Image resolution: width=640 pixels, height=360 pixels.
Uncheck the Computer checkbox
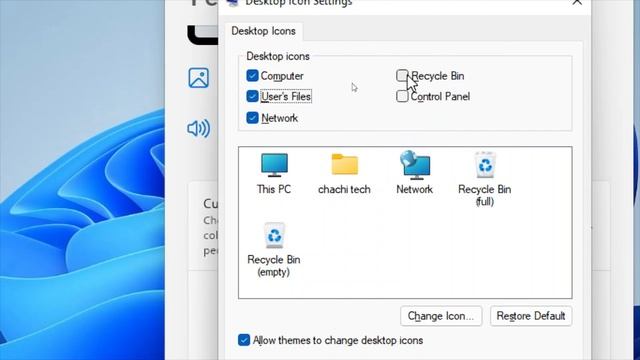pos(252,76)
